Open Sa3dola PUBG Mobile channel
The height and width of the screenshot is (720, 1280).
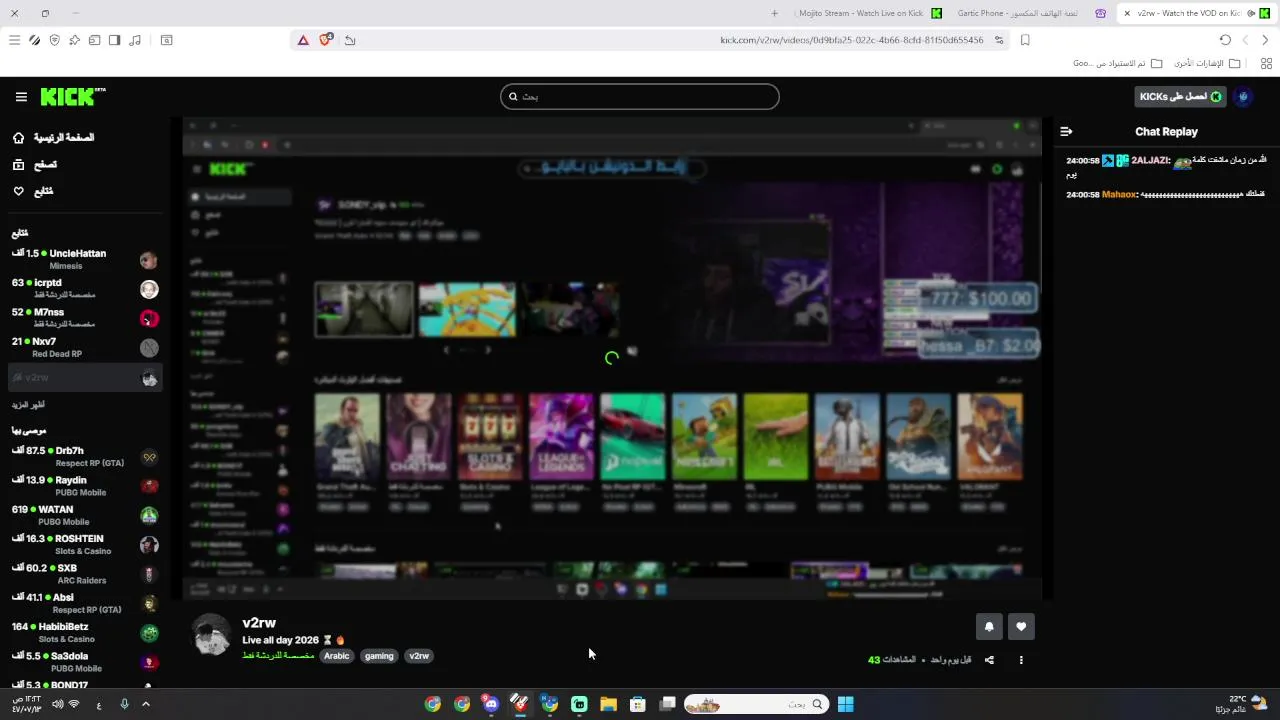tap(85, 662)
